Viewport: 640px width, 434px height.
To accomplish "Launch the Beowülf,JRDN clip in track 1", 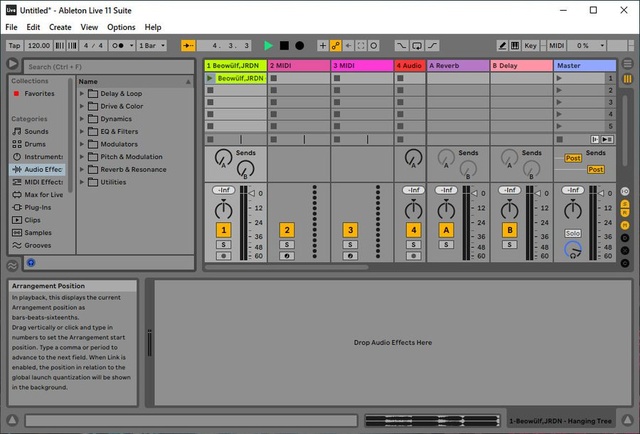I will 210,78.
